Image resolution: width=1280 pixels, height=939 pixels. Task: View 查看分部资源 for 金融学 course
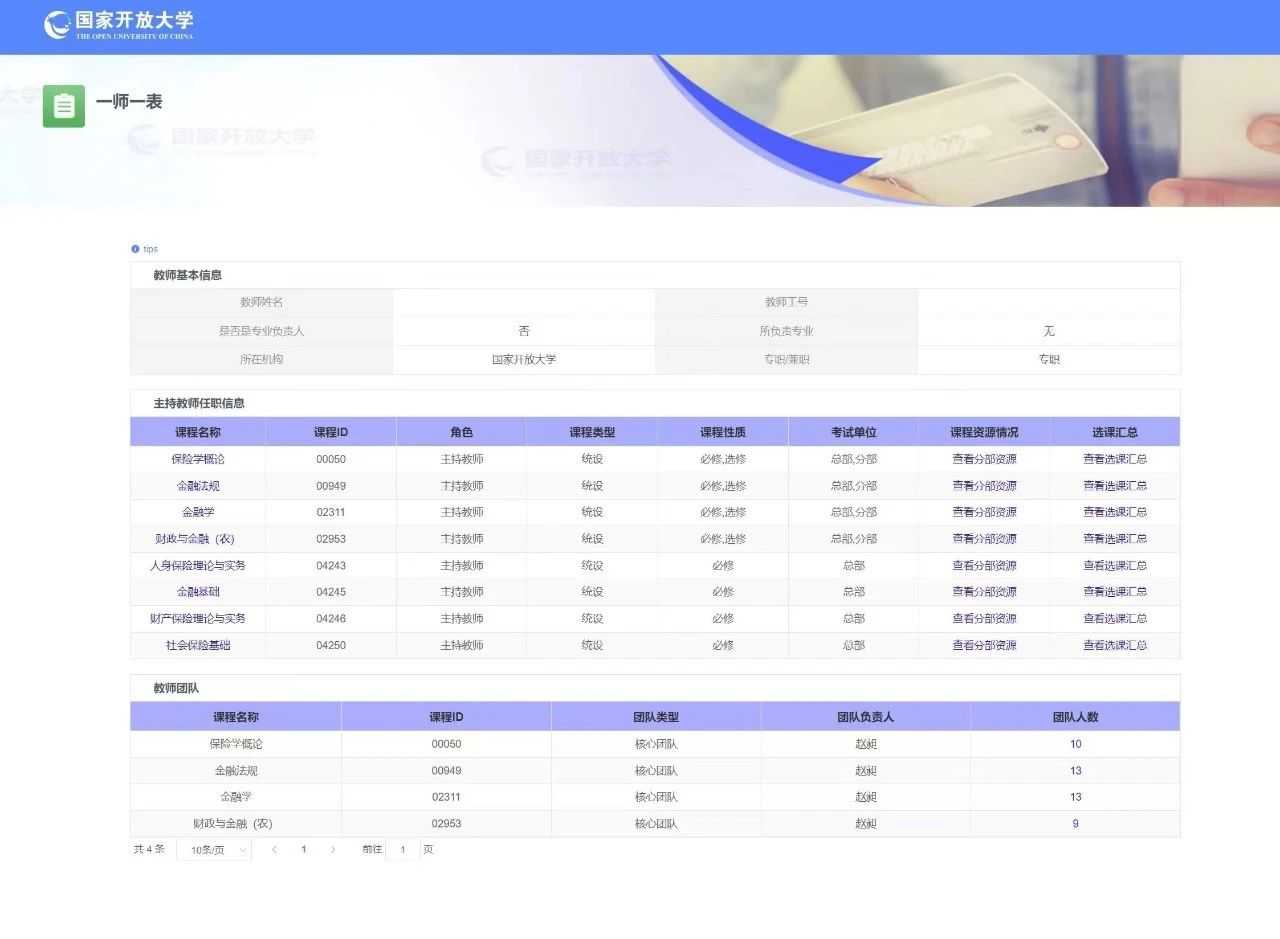coord(984,512)
